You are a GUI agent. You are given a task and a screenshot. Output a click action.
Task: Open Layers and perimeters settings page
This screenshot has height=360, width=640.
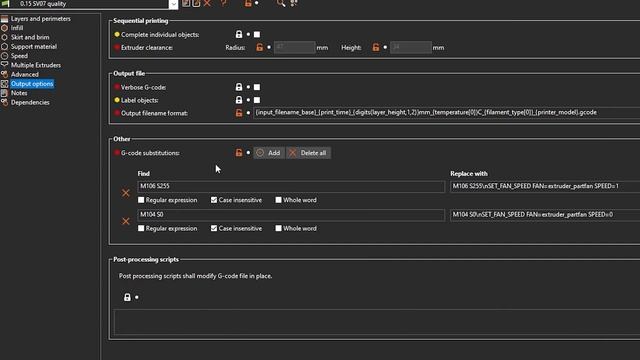pyautogui.click(x=40, y=19)
